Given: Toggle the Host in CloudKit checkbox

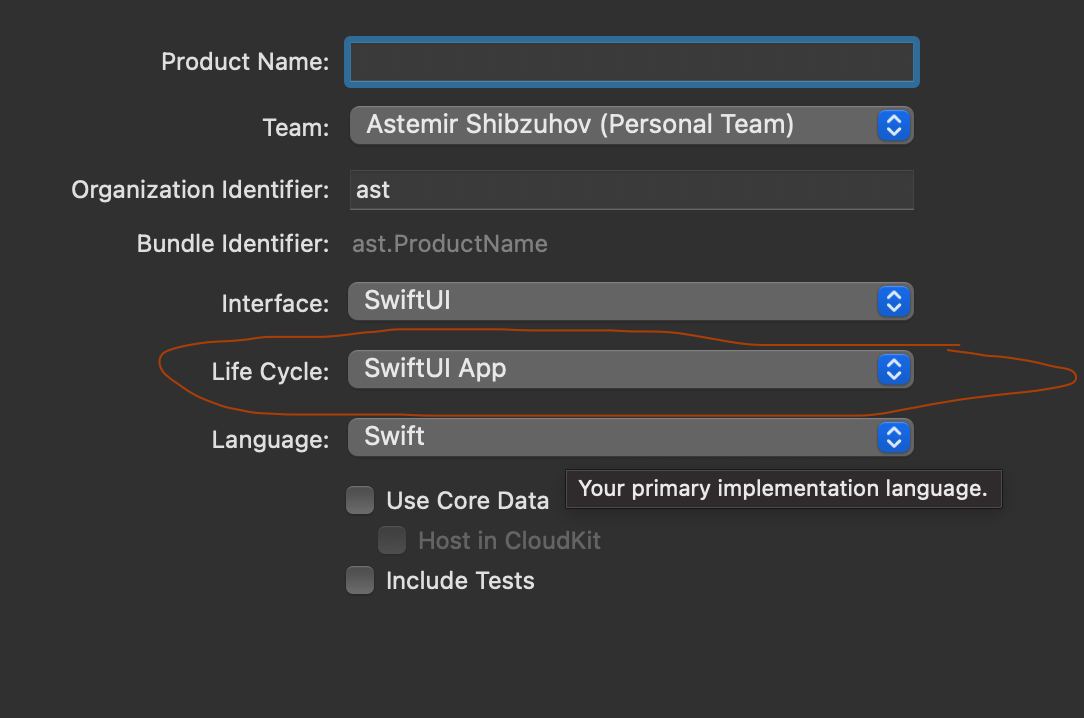Looking at the screenshot, I should click(x=392, y=540).
